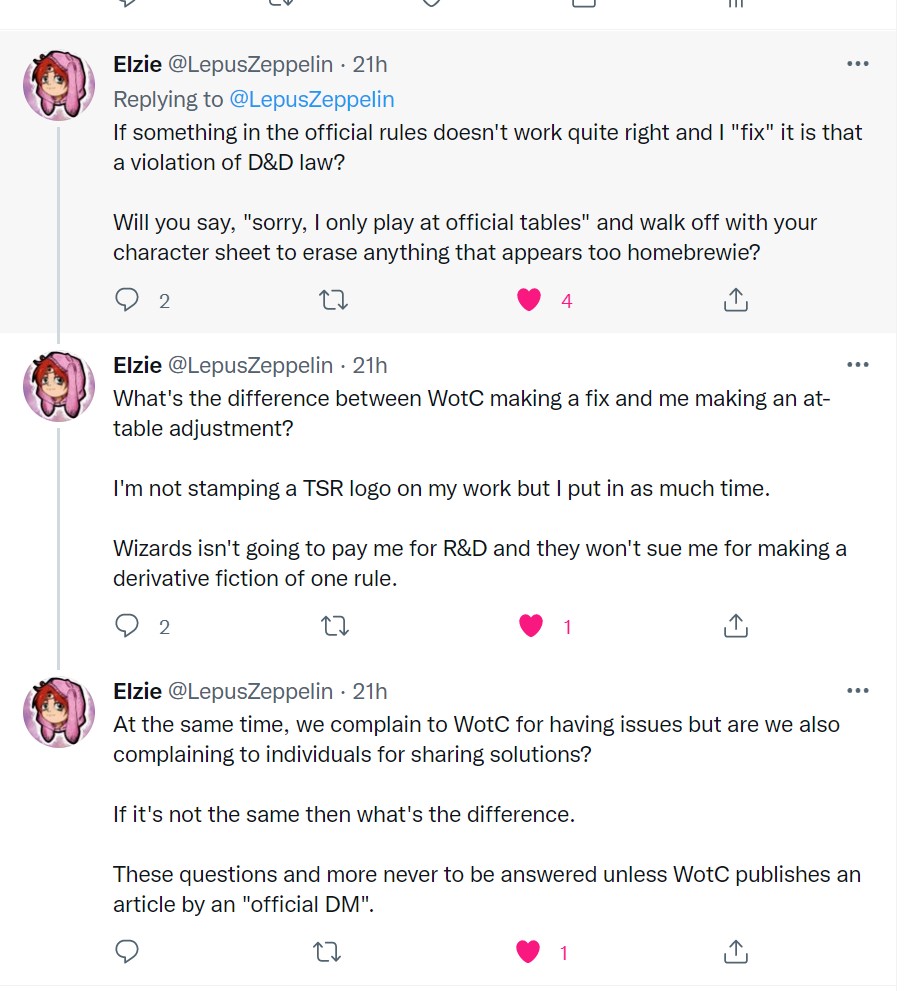Share the "TSR logo" tweet
This screenshot has height=991, width=910.
point(735,626)
